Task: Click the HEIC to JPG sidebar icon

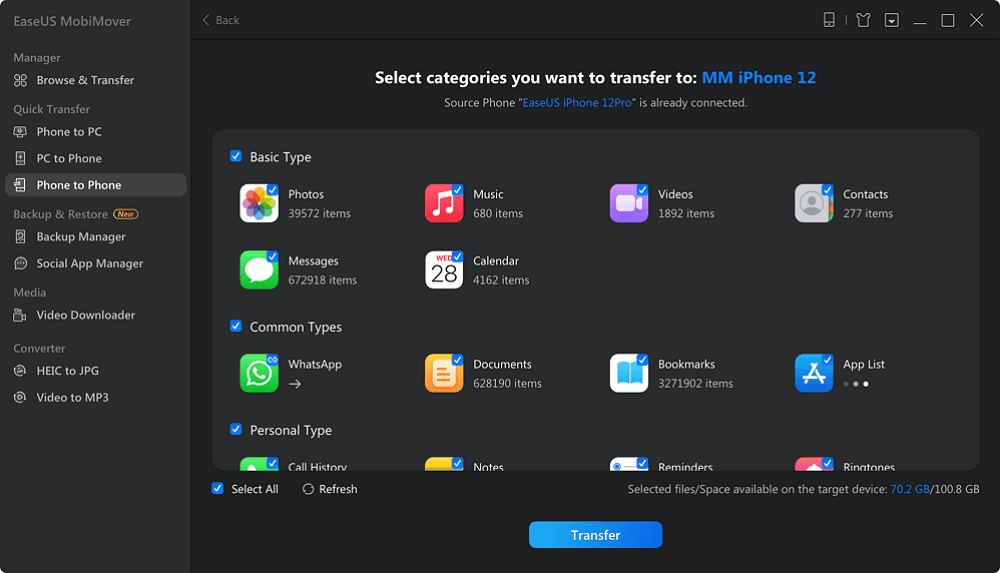Action: coord(20,371)
